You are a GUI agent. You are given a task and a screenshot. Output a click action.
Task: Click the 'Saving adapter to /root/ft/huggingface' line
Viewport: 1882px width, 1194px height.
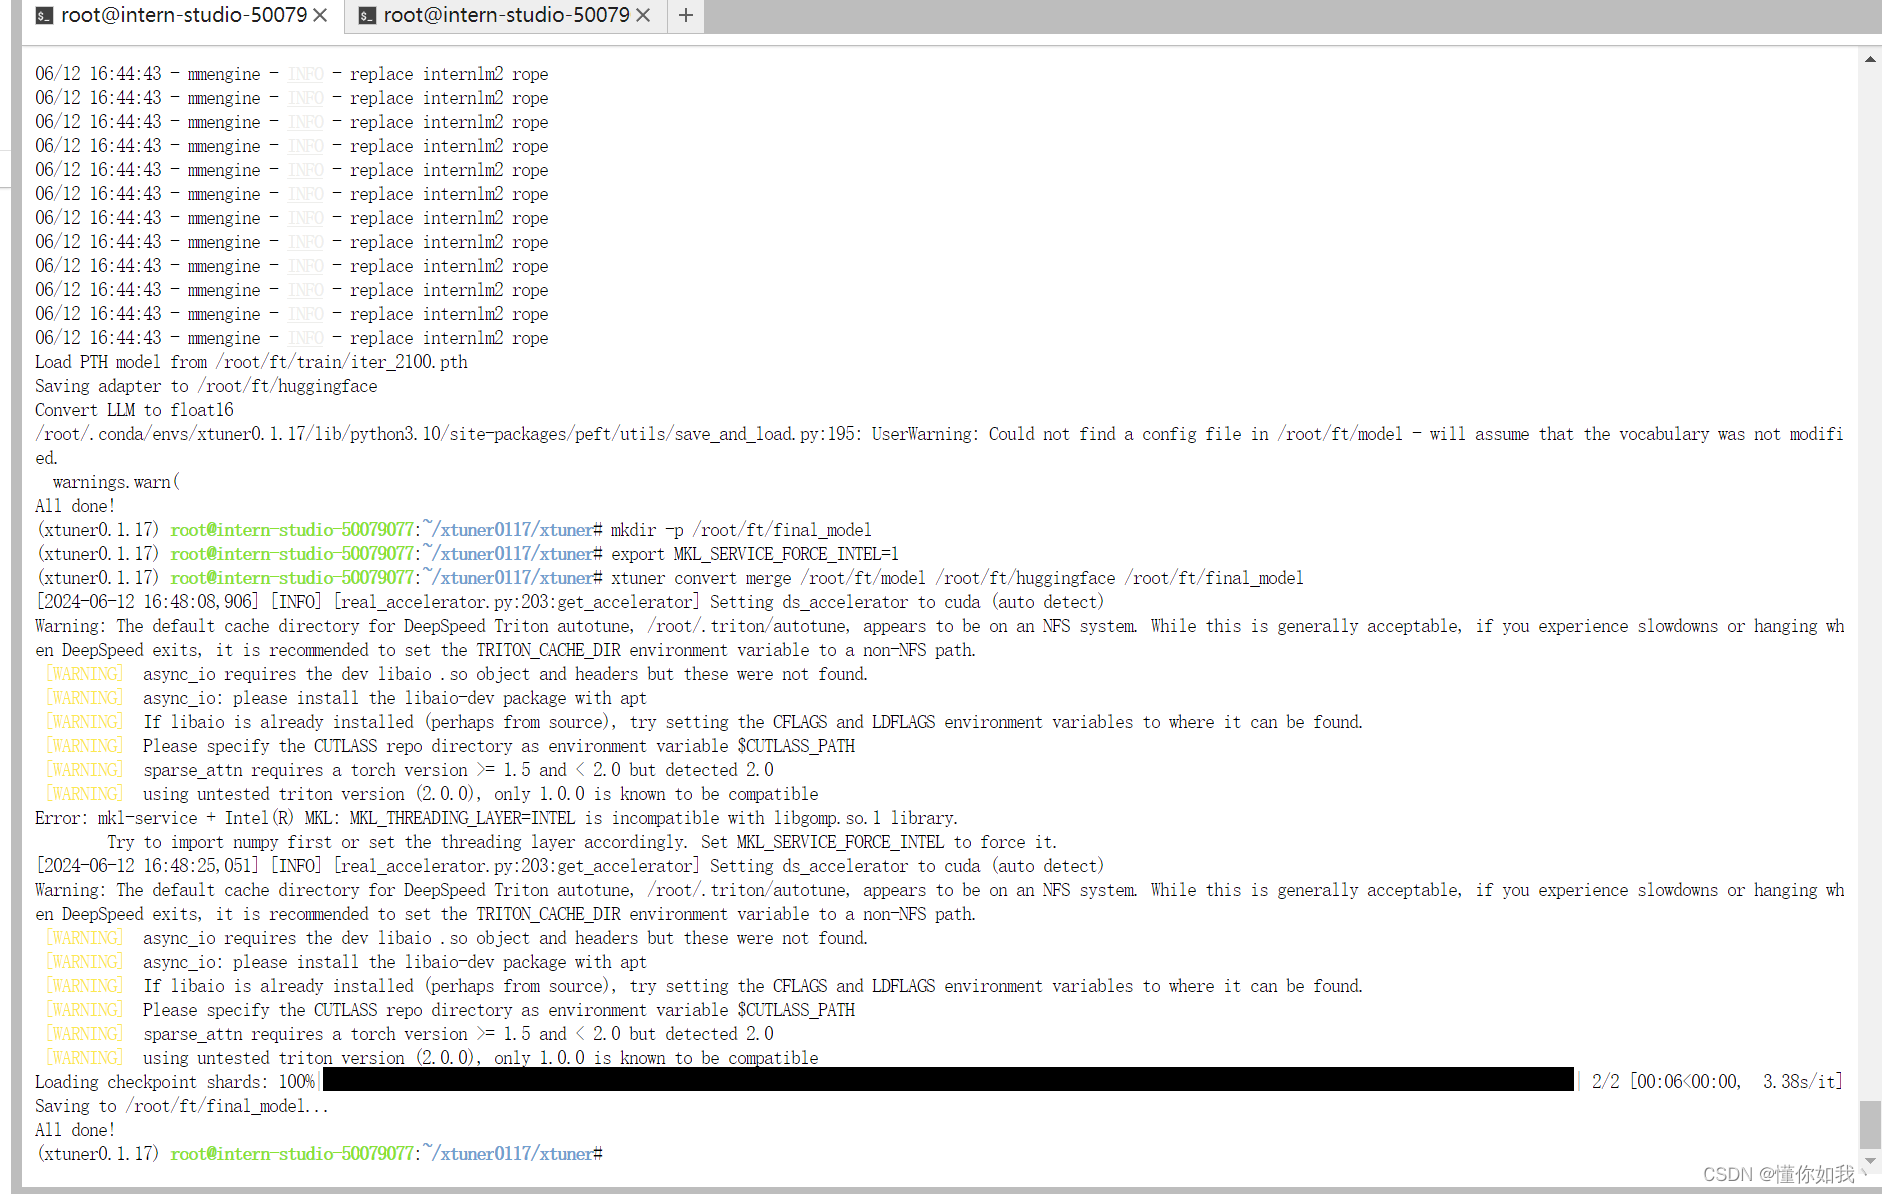pos(206,386)
